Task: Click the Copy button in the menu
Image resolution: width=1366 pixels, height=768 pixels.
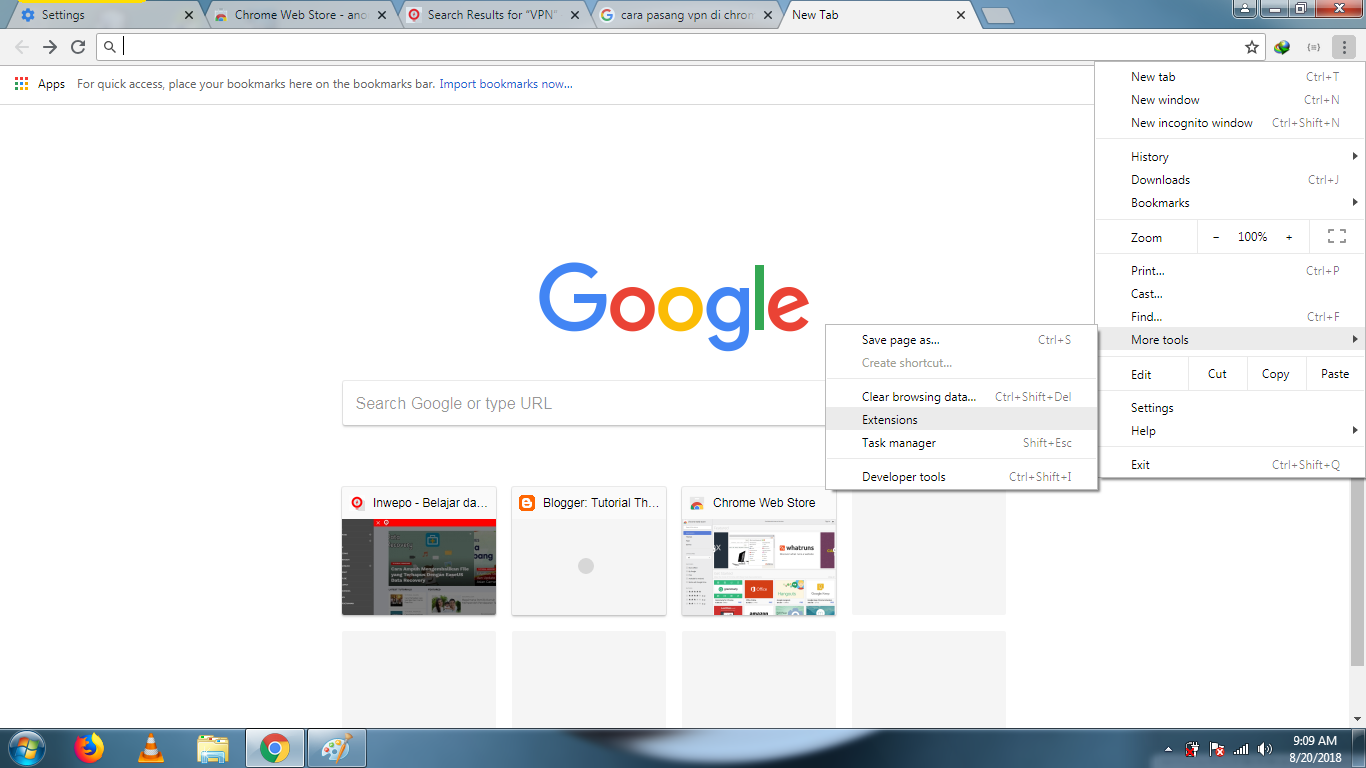Action: click(x=1275, y=373)
